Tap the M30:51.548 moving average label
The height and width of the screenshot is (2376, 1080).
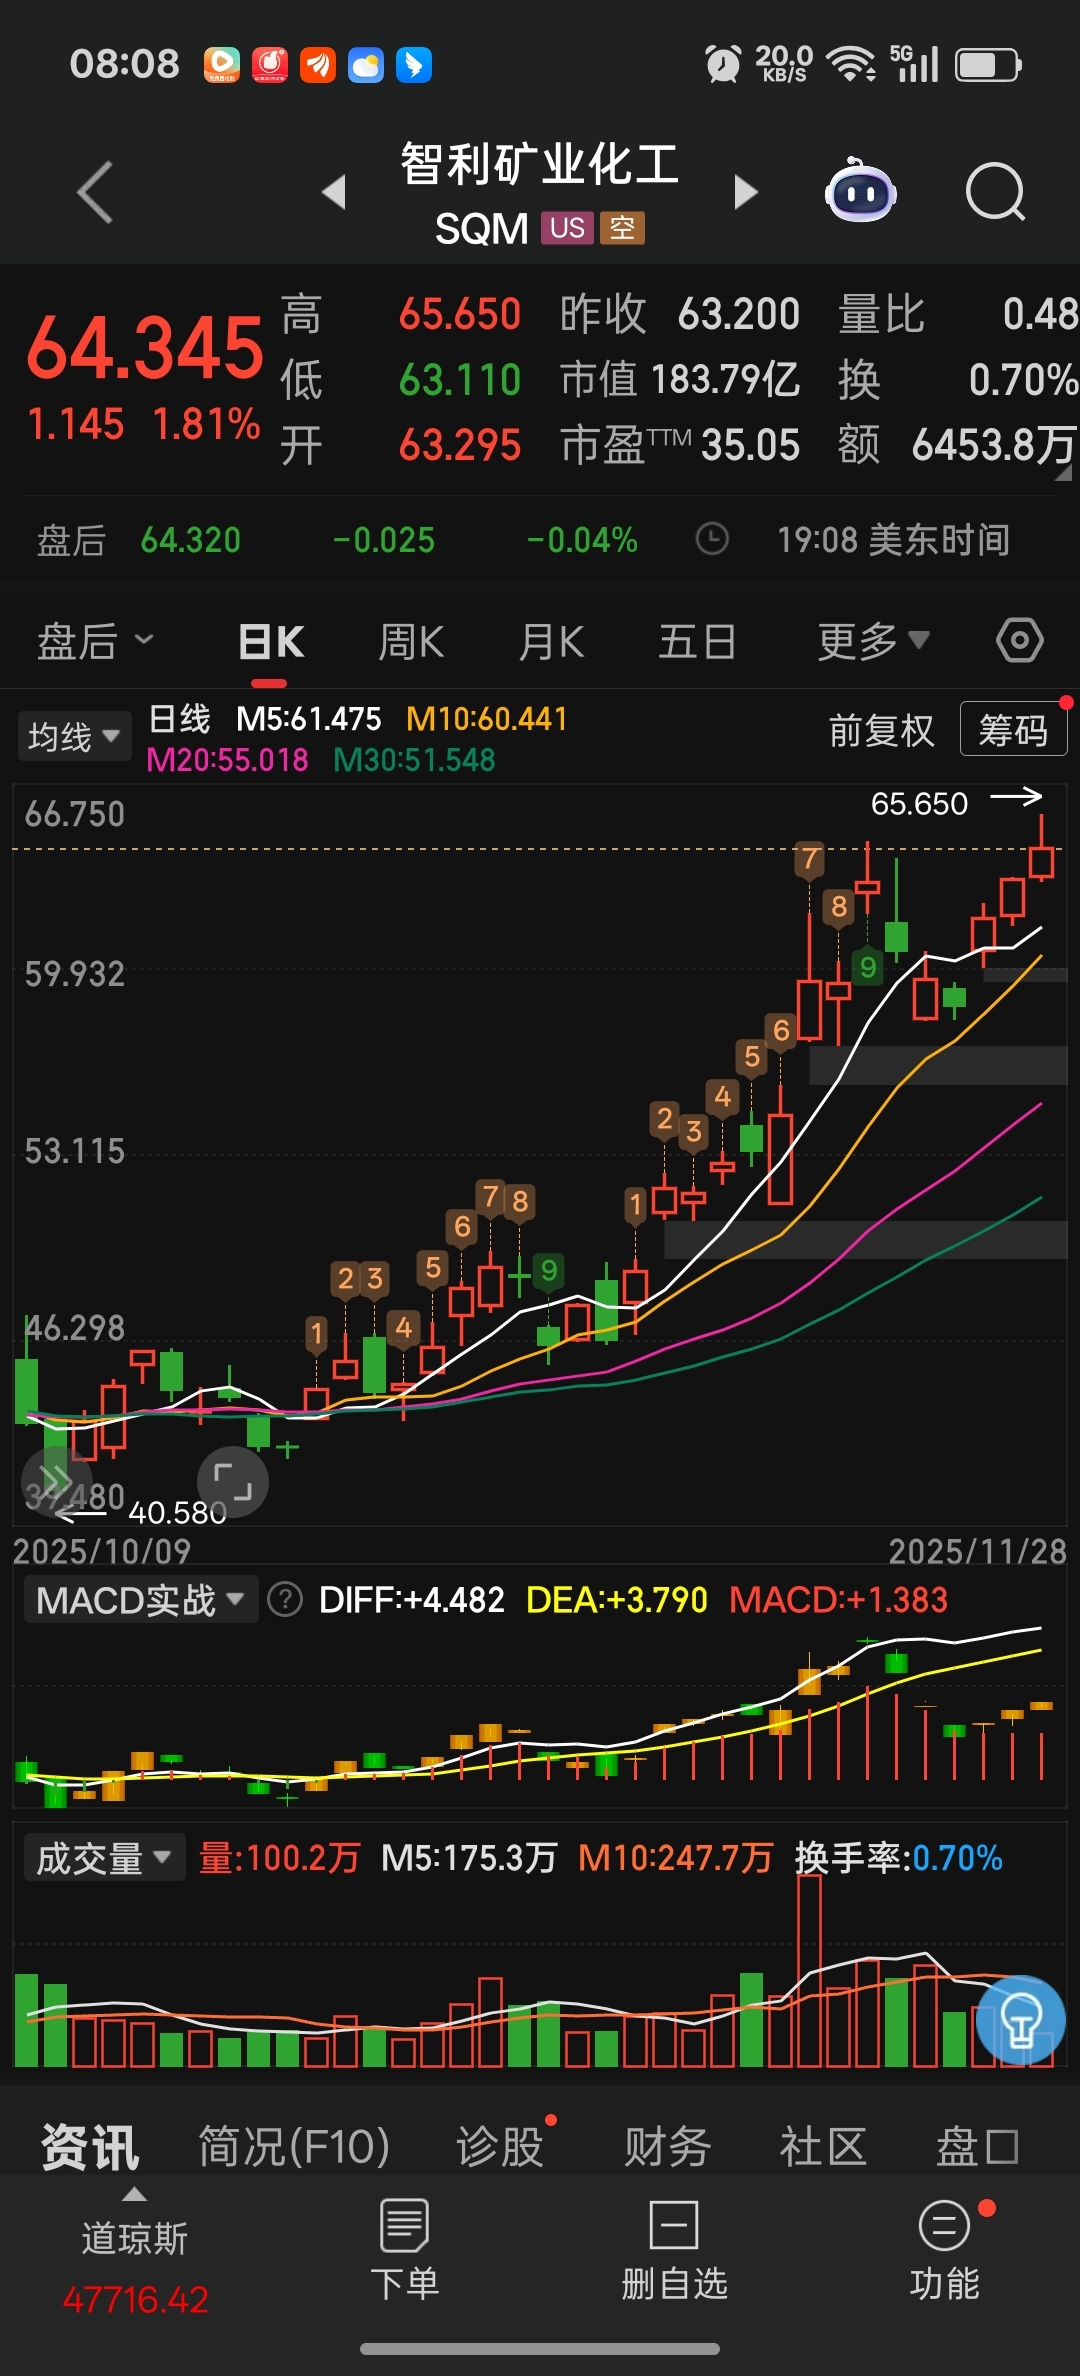pos(414,760)
